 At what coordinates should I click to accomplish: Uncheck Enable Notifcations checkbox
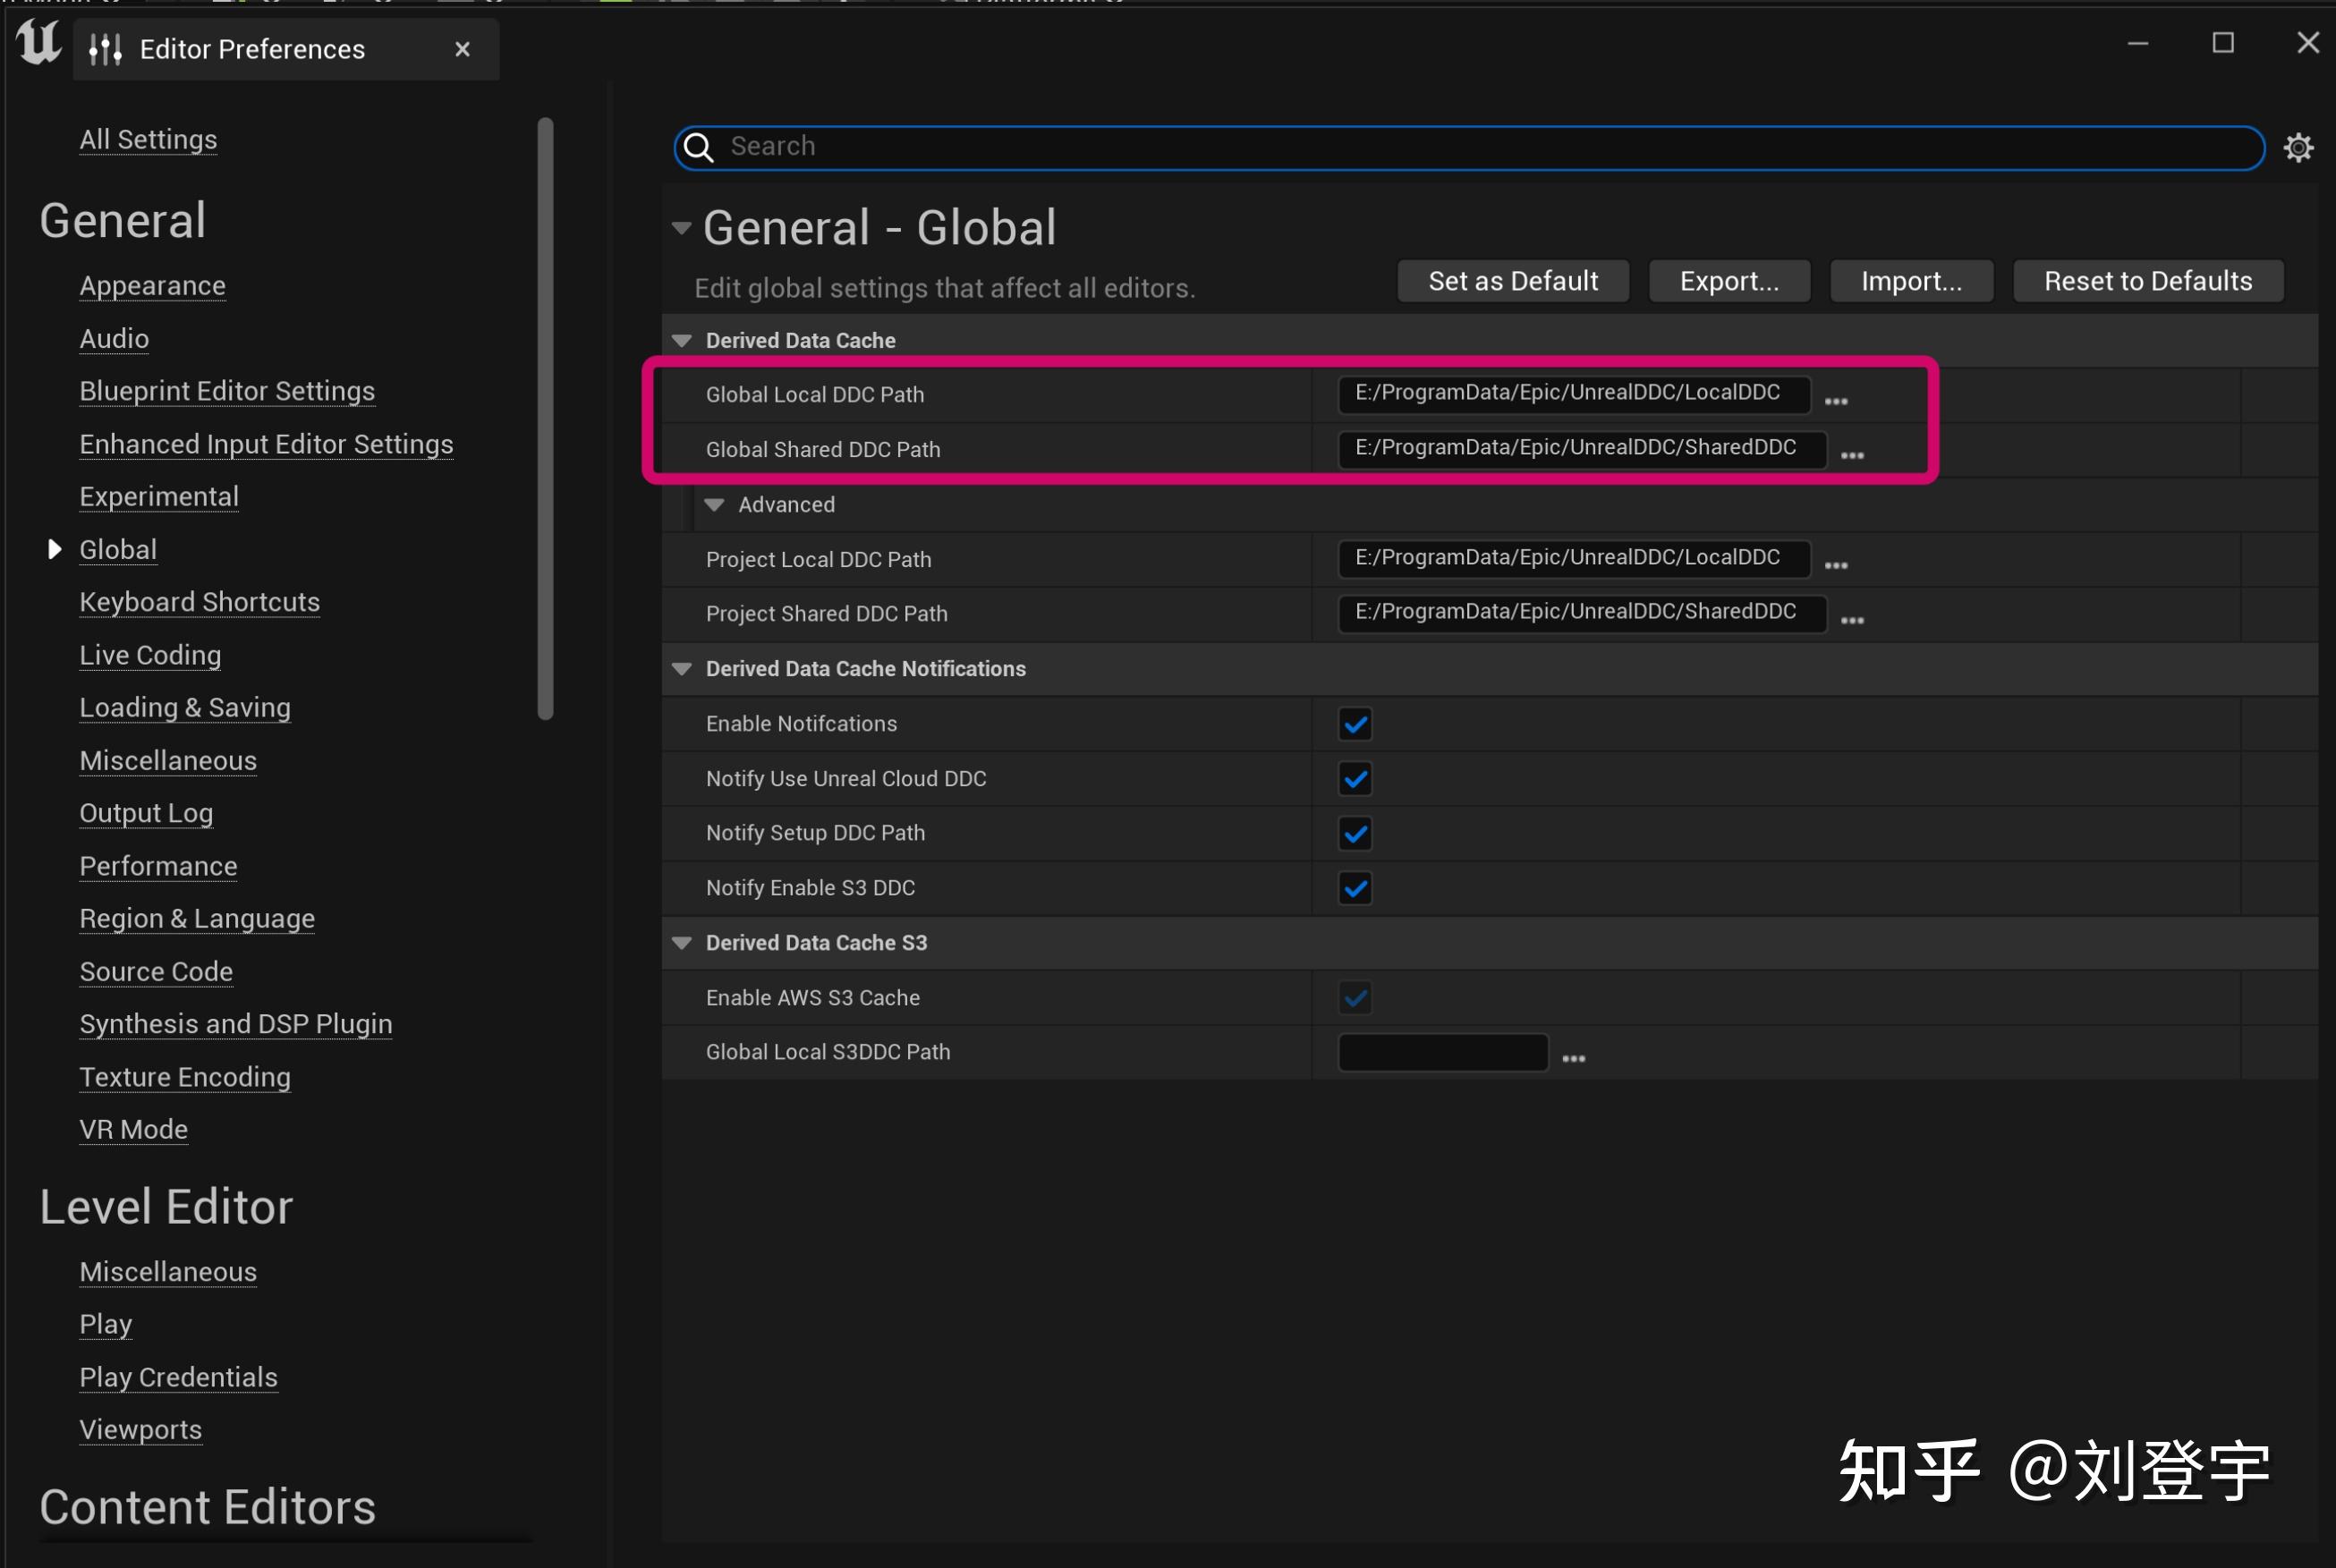(1355, 724)
